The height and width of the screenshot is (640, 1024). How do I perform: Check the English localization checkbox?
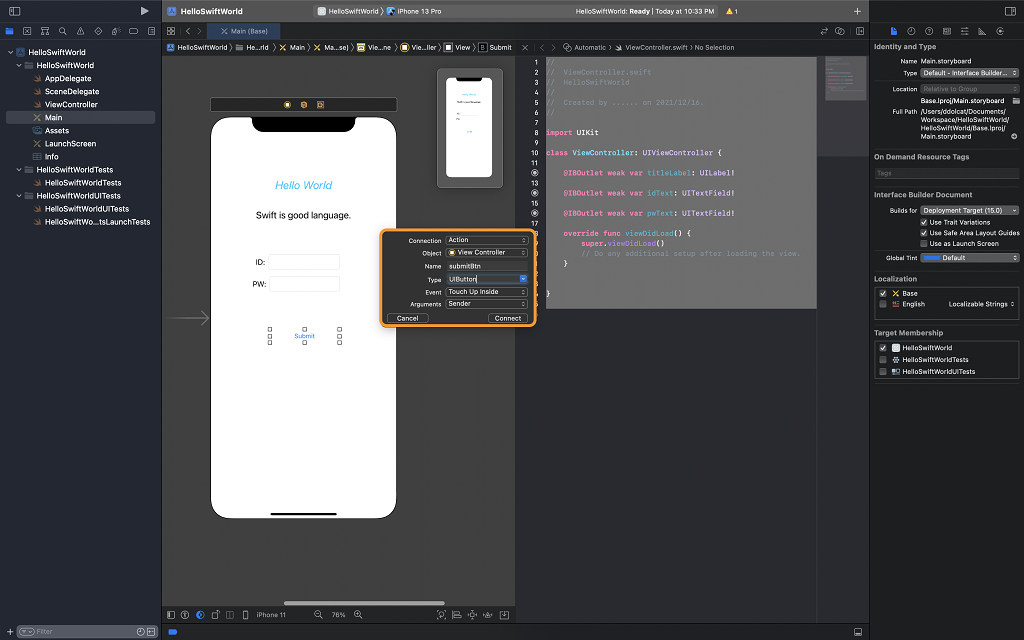[x=882, y=304]
